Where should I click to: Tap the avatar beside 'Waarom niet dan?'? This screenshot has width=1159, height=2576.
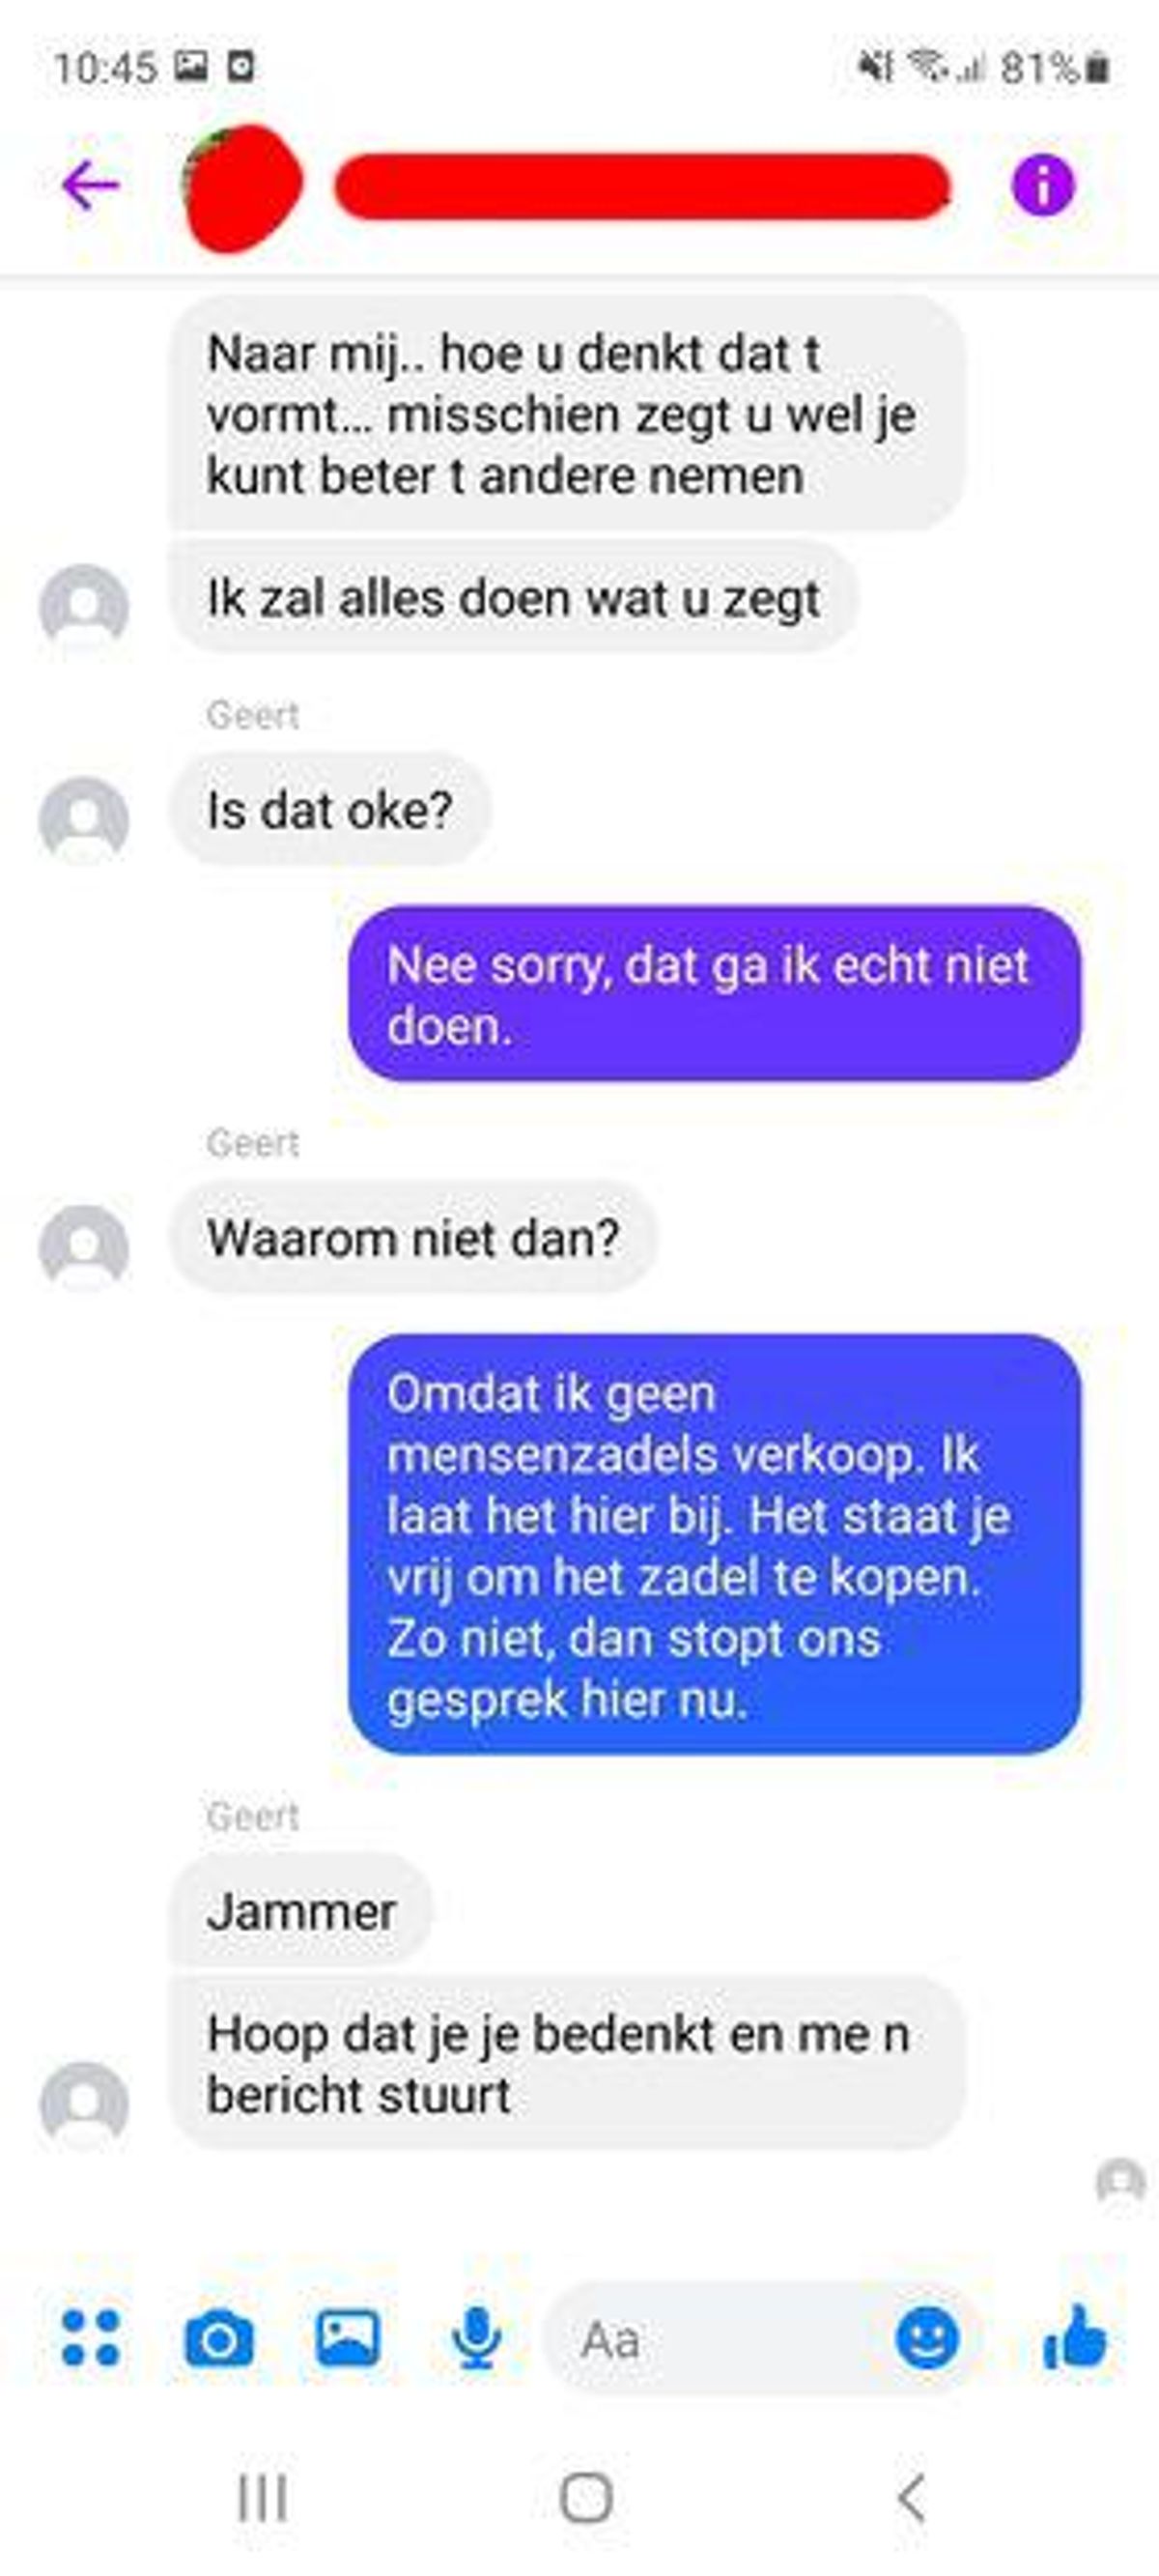pyautogui.click(x=84, y=1246)
